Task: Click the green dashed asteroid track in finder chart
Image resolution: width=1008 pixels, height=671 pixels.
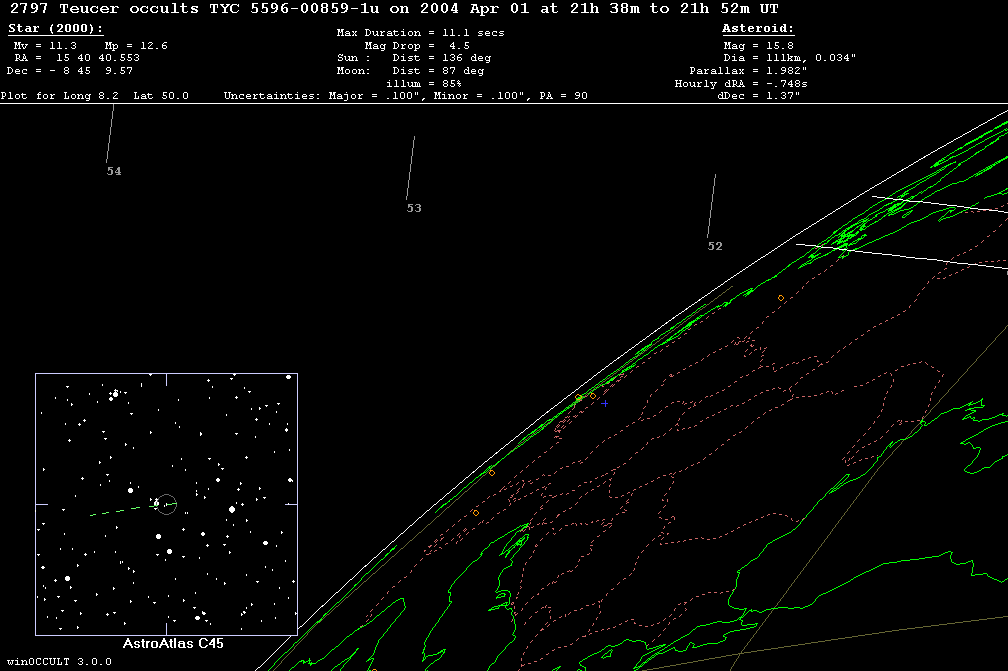Action: (118, 511)
